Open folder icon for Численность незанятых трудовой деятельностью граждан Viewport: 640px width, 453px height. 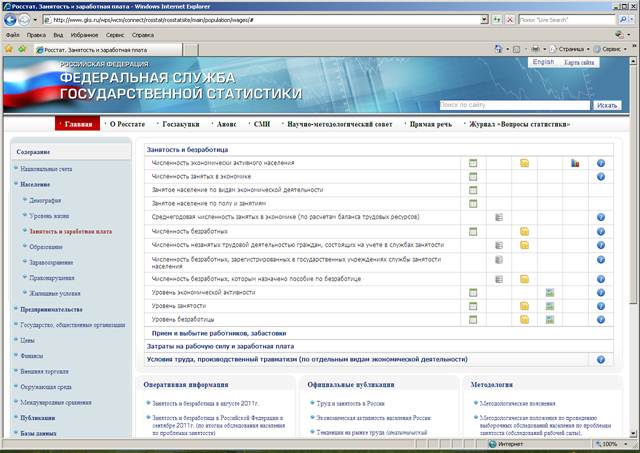(524, 245)
